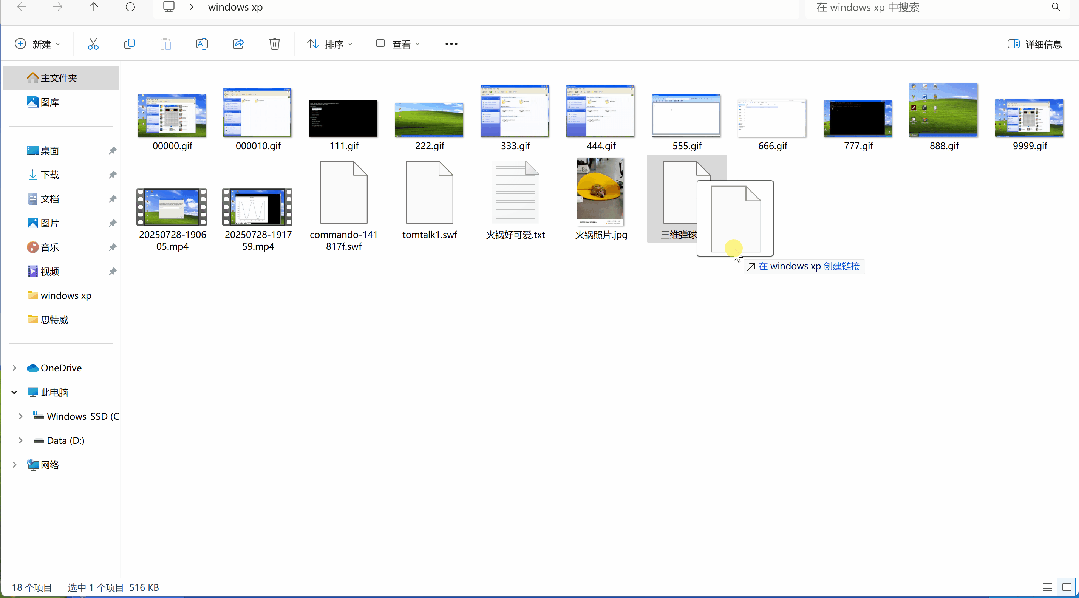Screen dimensions: 1079x598
Task: Click the Cut icon in the toolbar
Action: pos(94,43)
